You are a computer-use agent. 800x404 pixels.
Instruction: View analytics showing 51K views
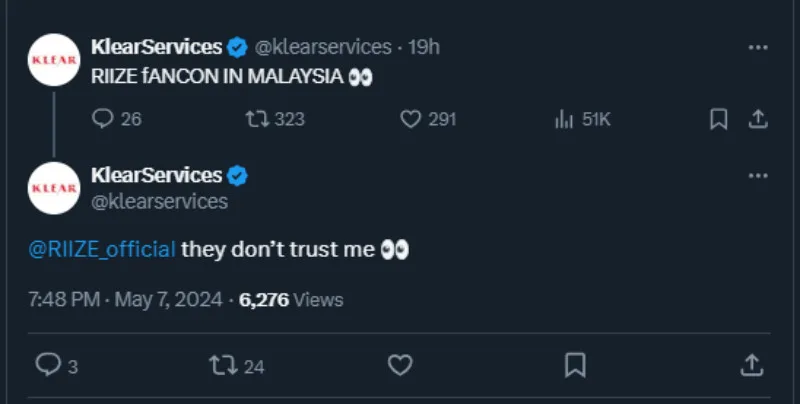[x=564, y=119]
